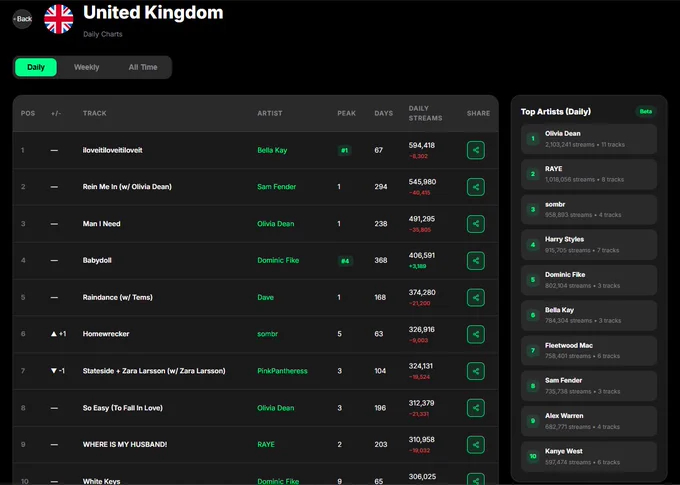Share the WHERE IS MY HUSBAND! track

point(476,445)
